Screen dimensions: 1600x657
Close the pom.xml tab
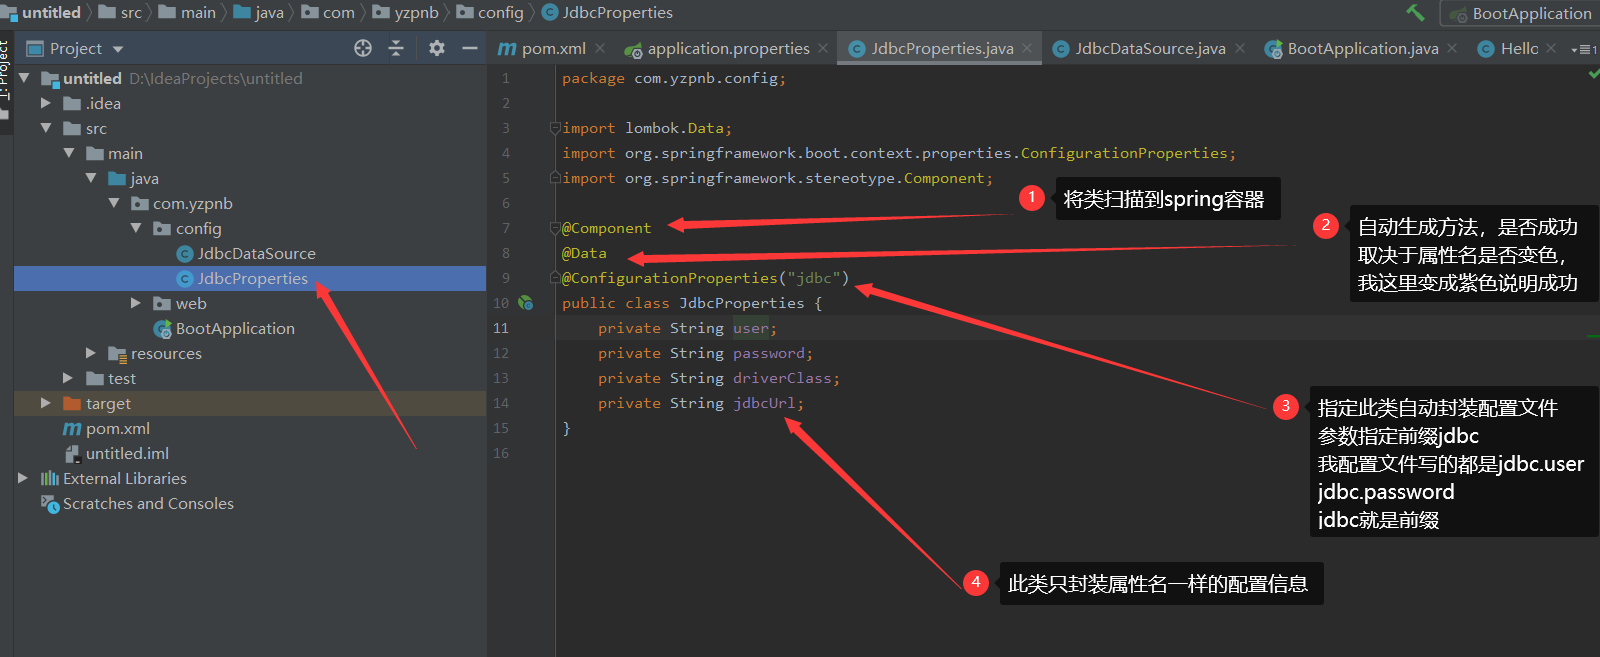[600, 48]
